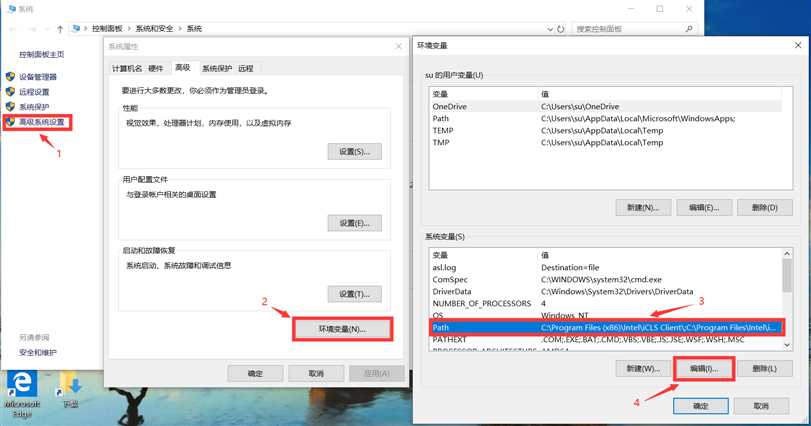Click 取消 in Environment Variables dialog
The height and width of the screenshot is (426, 811).
pyautogui.click(x=761, y=406)
